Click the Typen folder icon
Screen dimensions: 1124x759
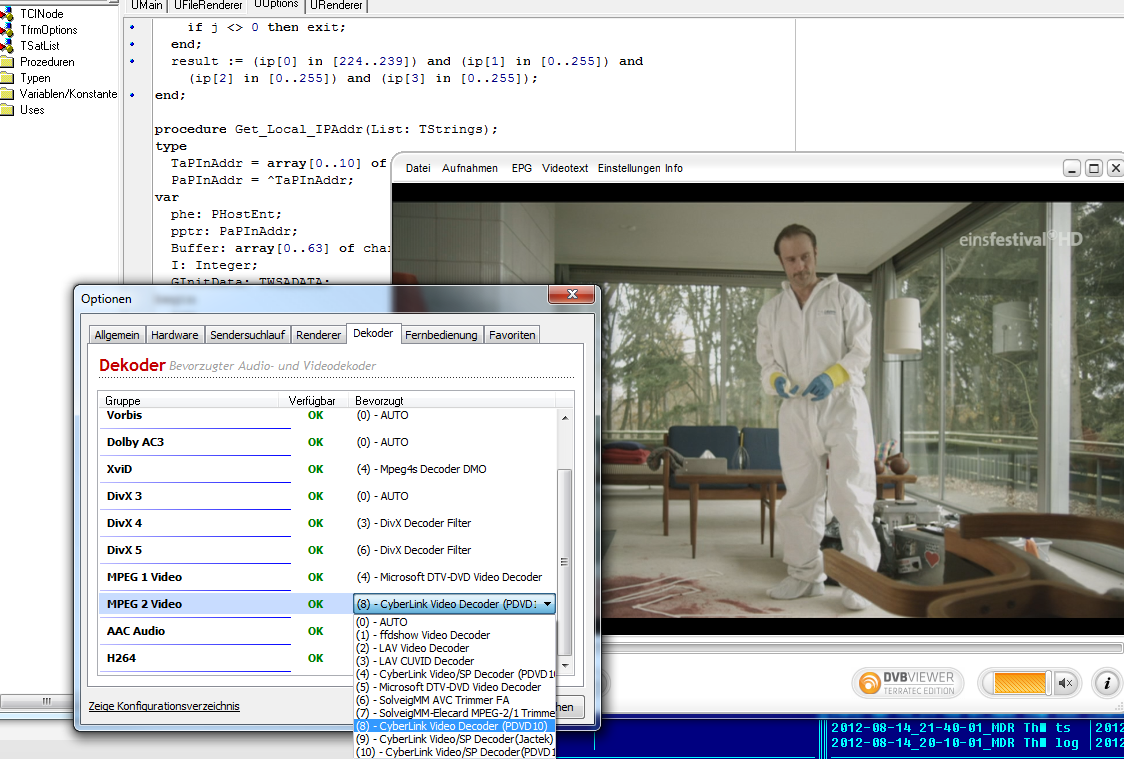pos(8,78)
